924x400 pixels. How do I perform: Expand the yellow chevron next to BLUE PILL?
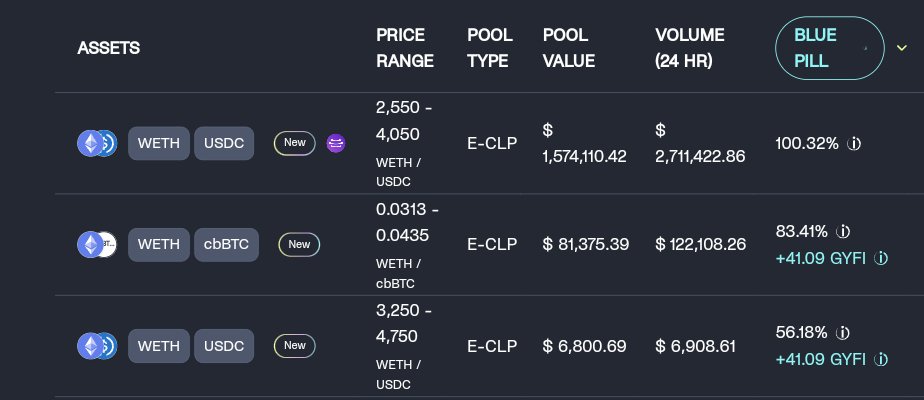tap(902, 48)
